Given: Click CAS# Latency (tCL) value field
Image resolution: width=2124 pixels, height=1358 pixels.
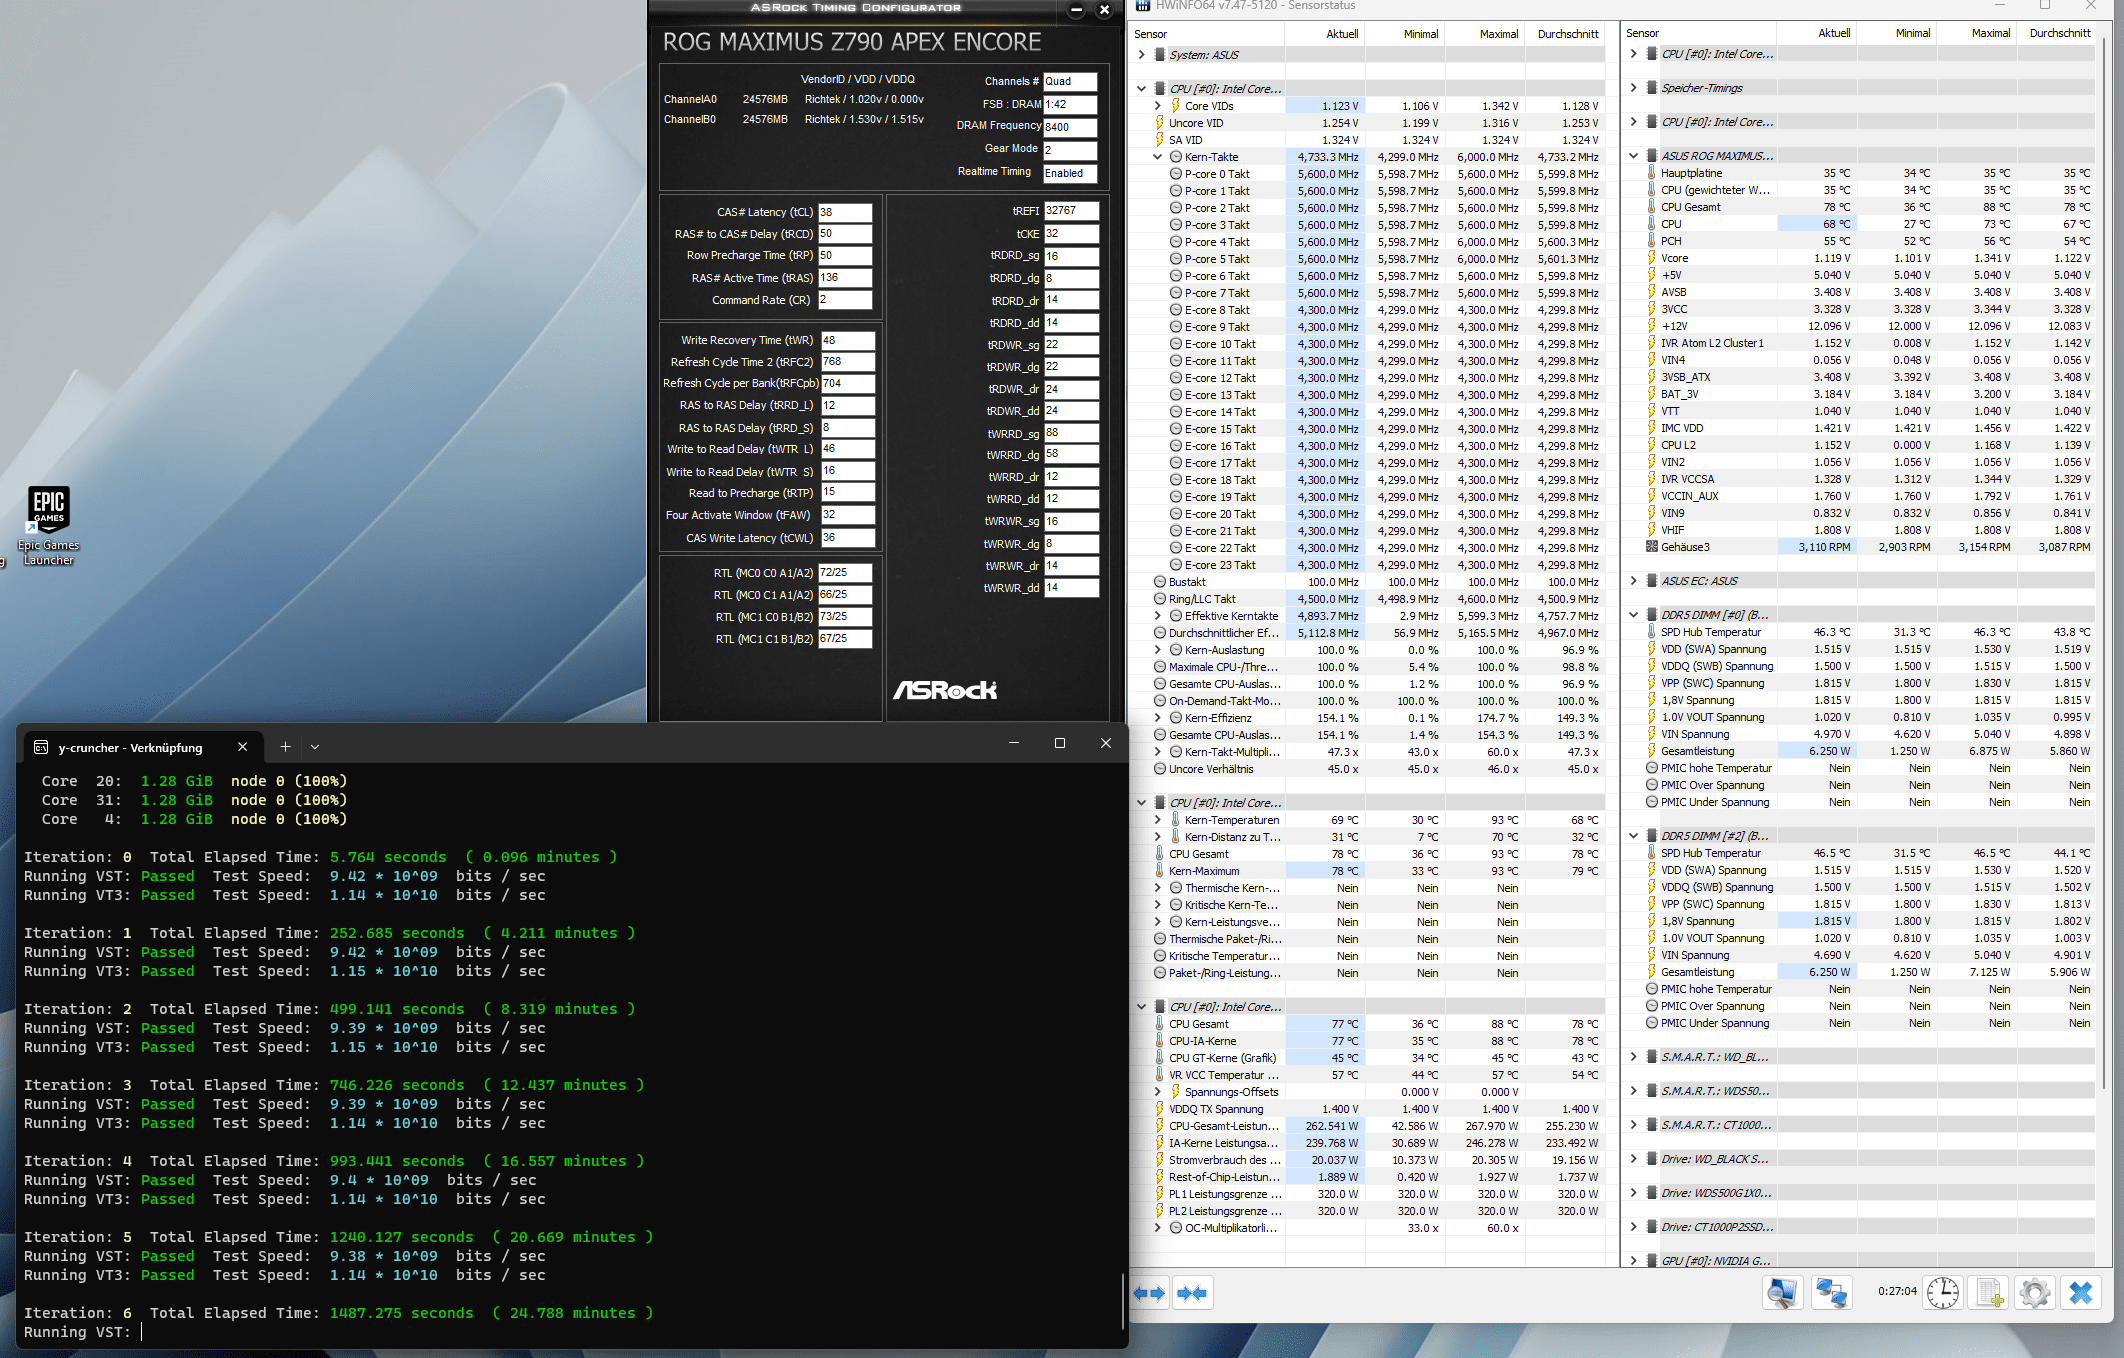Looking at the screenshot, I should [x=845, y=212].
